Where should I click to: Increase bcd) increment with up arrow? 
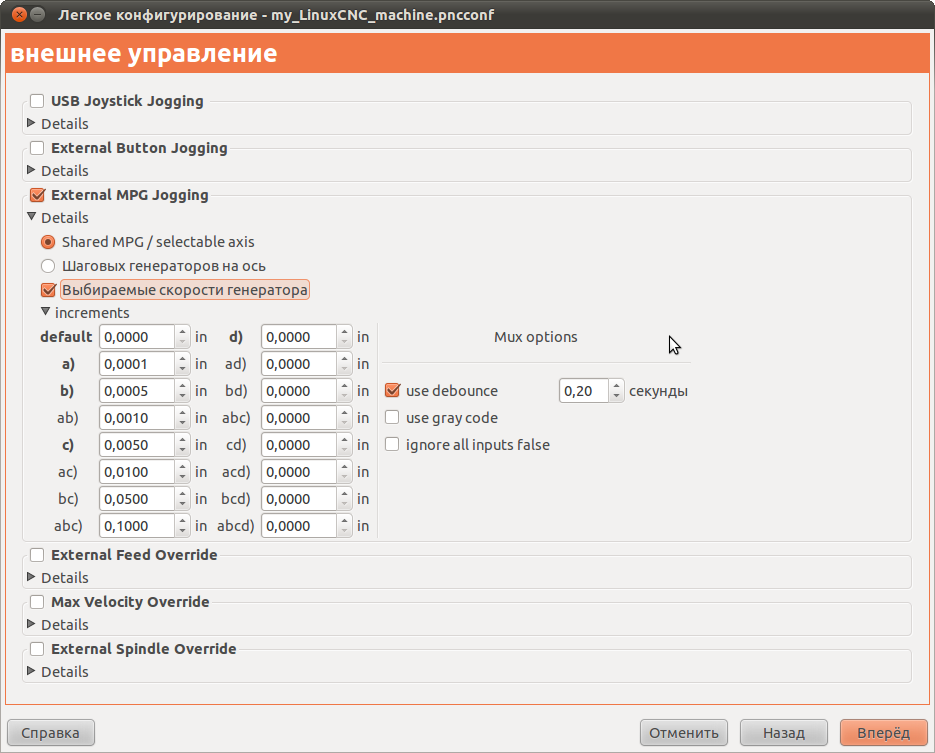(344, 494)
